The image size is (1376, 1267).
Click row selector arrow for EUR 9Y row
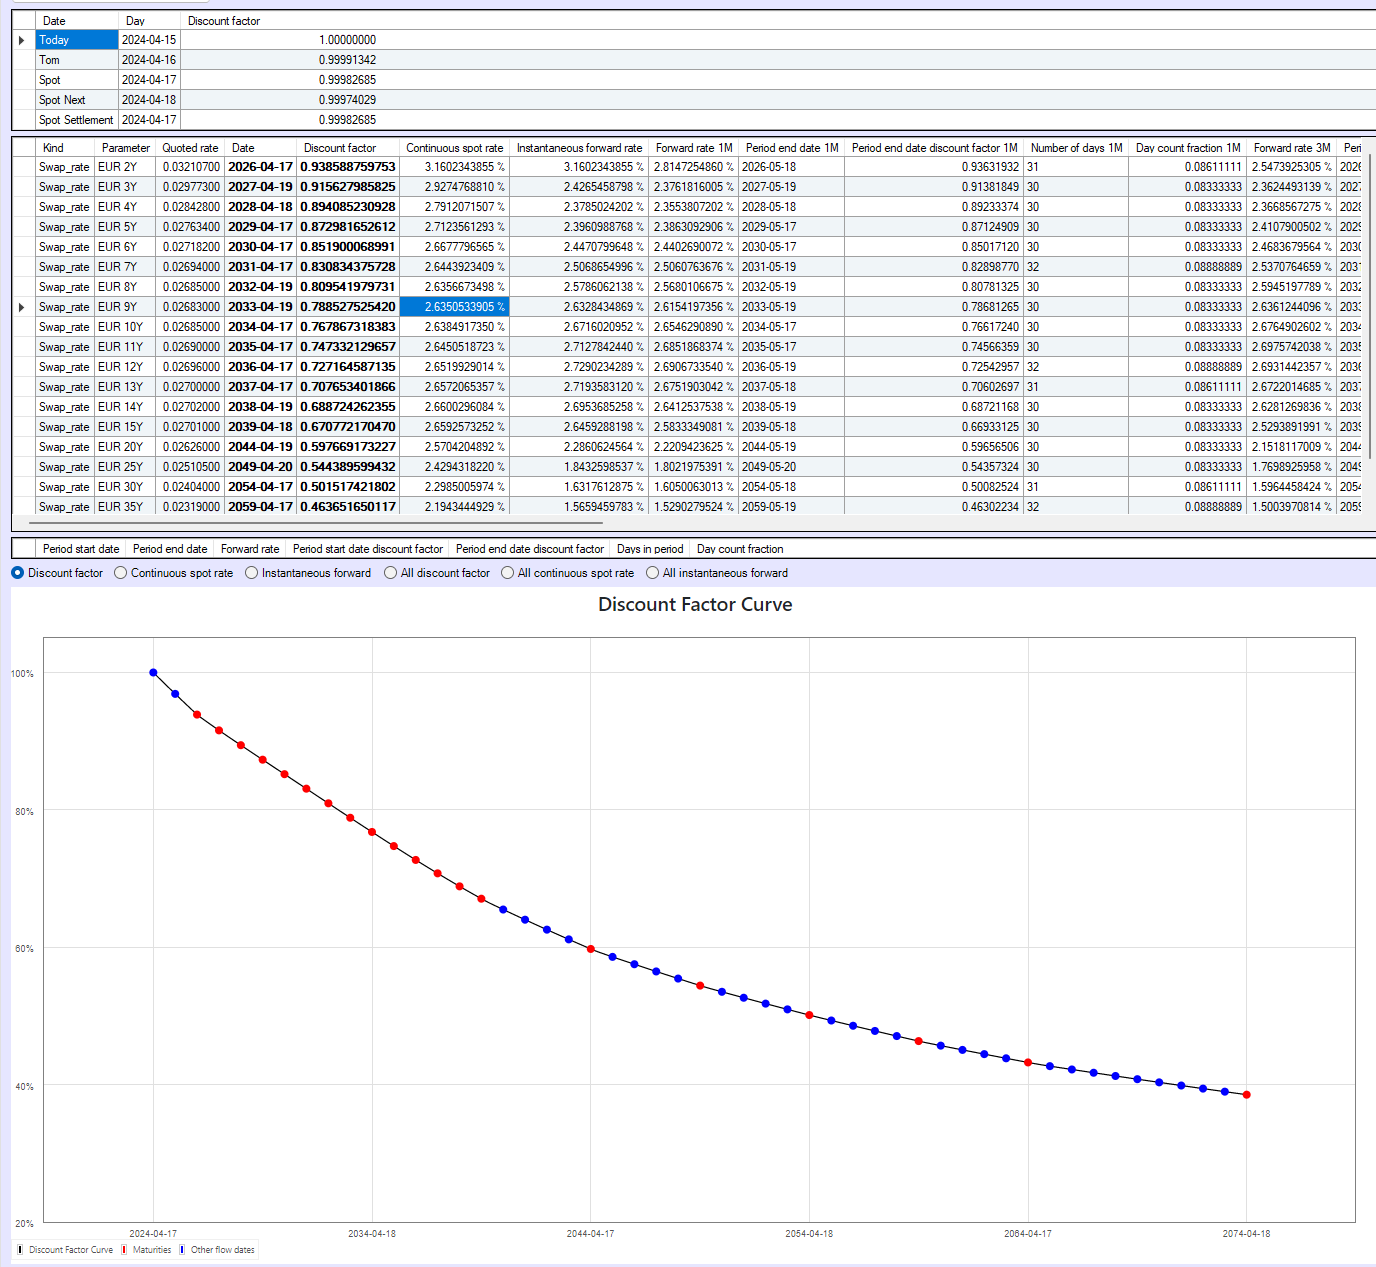pyautogui.click(x=23, y=307)
